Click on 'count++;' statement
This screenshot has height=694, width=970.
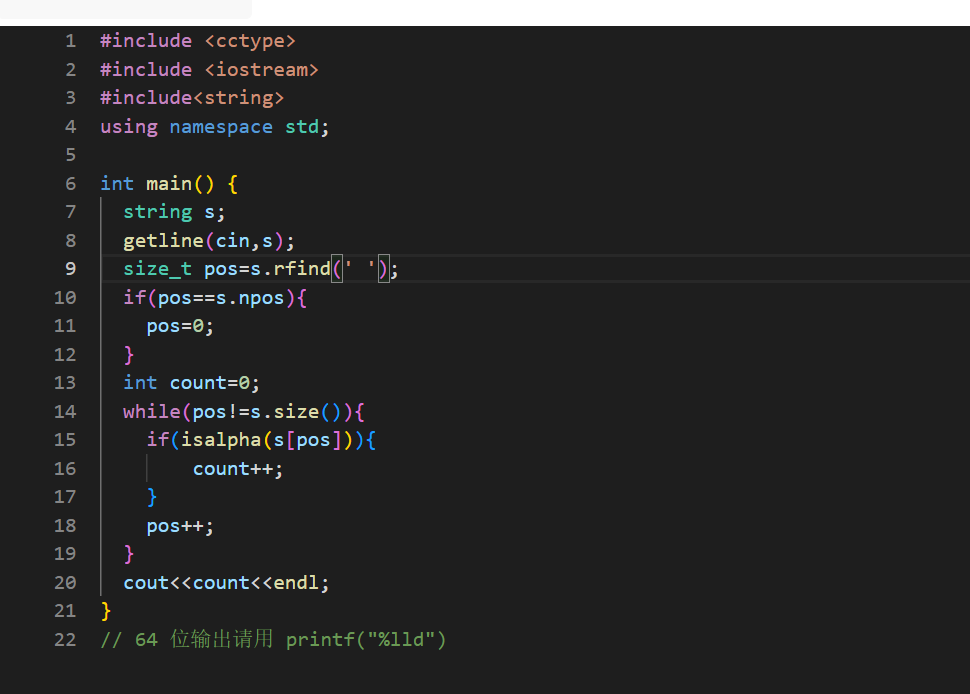click(x=238, y=468)
